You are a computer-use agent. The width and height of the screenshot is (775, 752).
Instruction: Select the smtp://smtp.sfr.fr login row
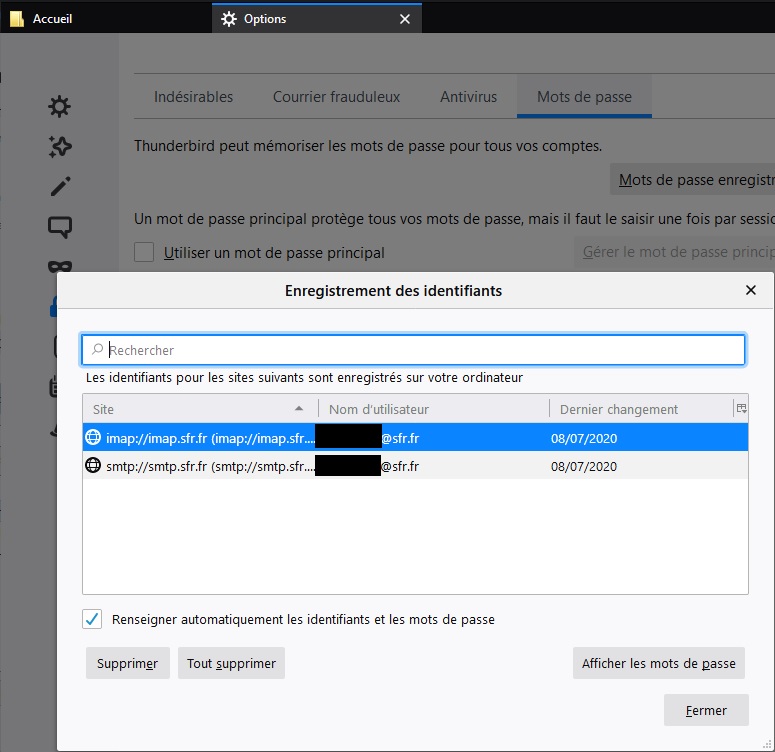(x=415, y=466)
